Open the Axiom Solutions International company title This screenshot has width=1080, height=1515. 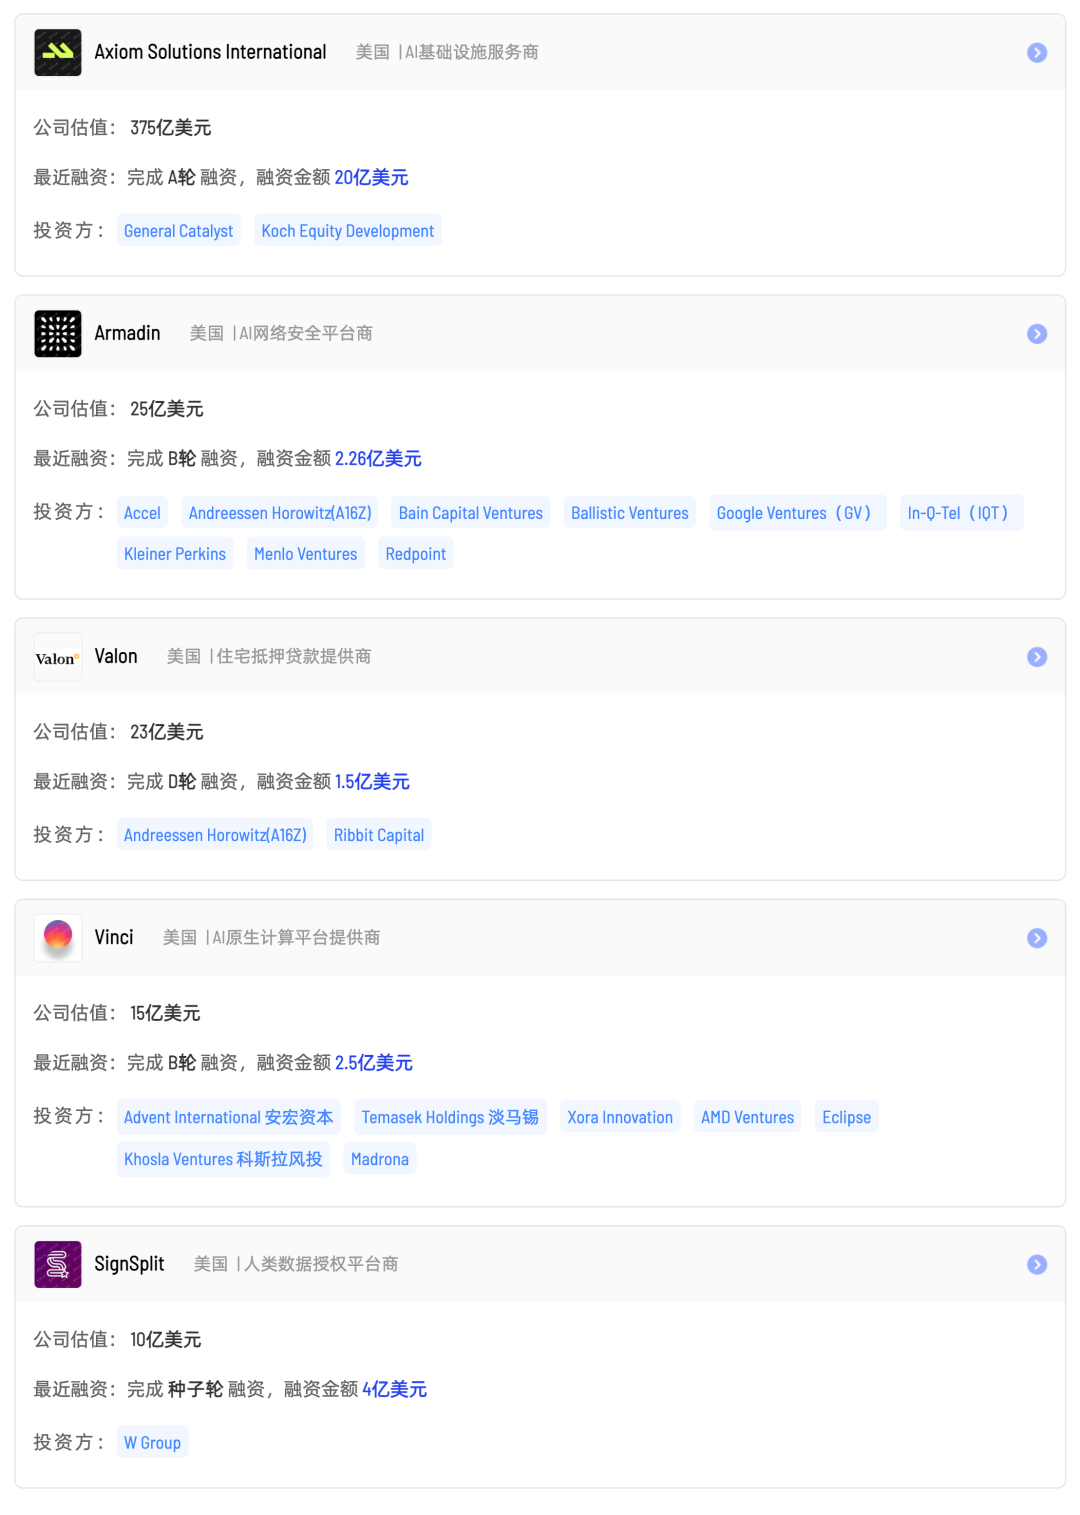[210, 52]
